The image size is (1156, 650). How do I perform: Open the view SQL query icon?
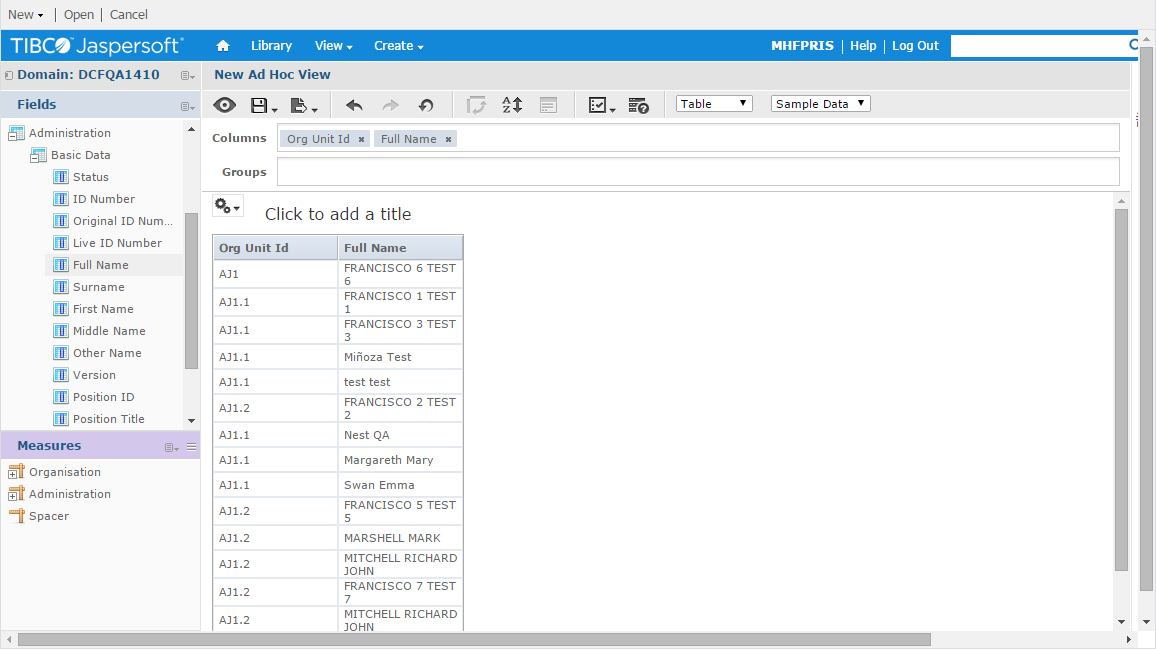638,105
